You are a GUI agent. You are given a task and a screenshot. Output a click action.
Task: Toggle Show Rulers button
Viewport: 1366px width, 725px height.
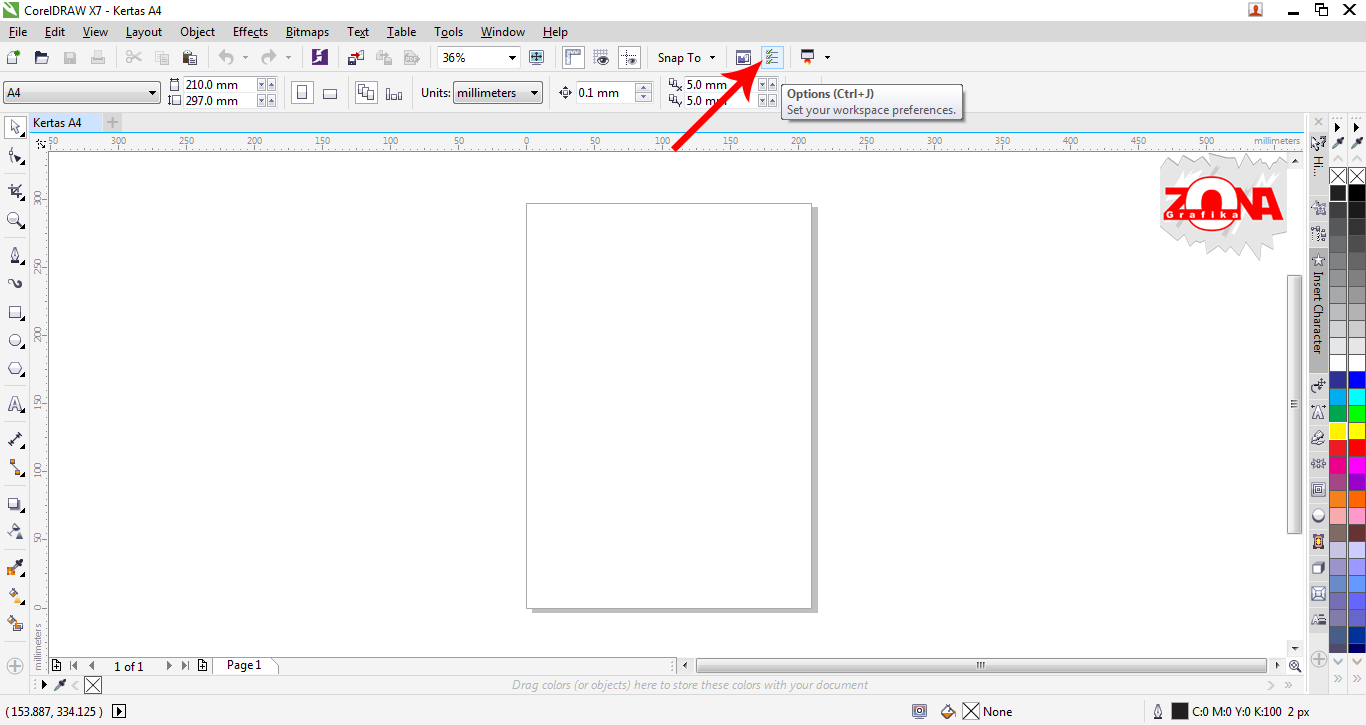[573, 58]
